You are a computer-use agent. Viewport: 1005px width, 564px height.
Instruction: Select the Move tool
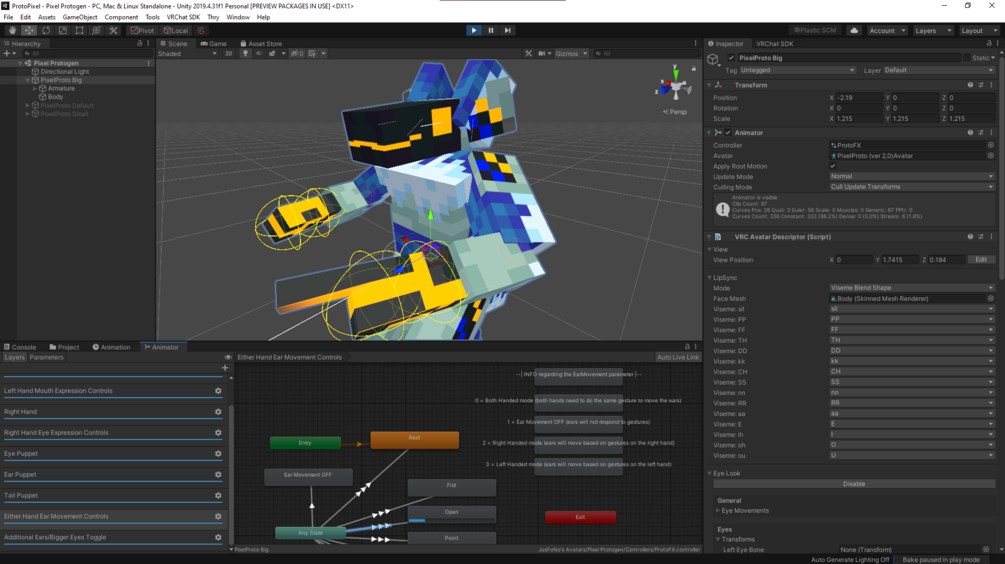coord(29,30)
